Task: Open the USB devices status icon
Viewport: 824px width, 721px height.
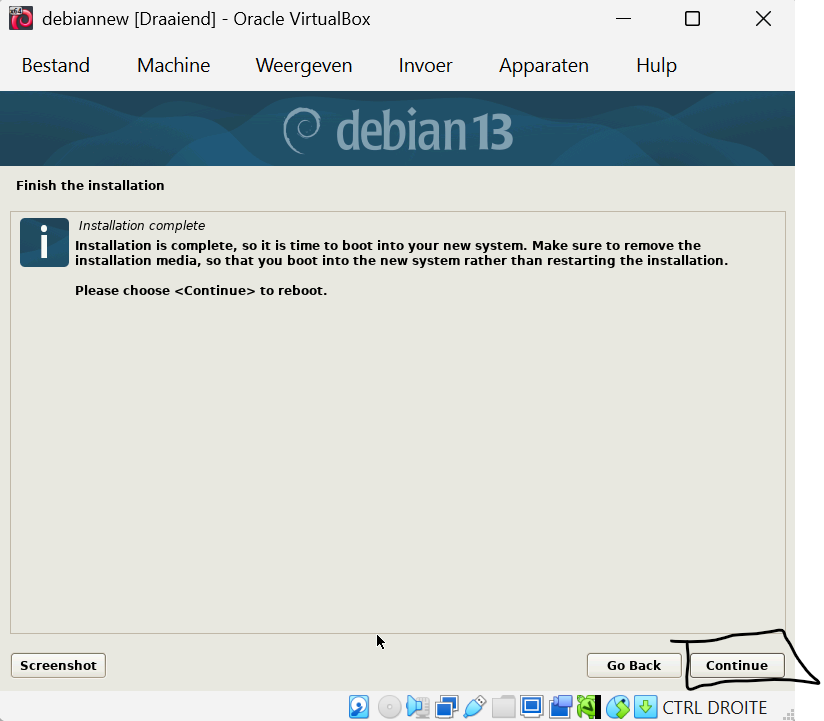Action: click(475, 707)
